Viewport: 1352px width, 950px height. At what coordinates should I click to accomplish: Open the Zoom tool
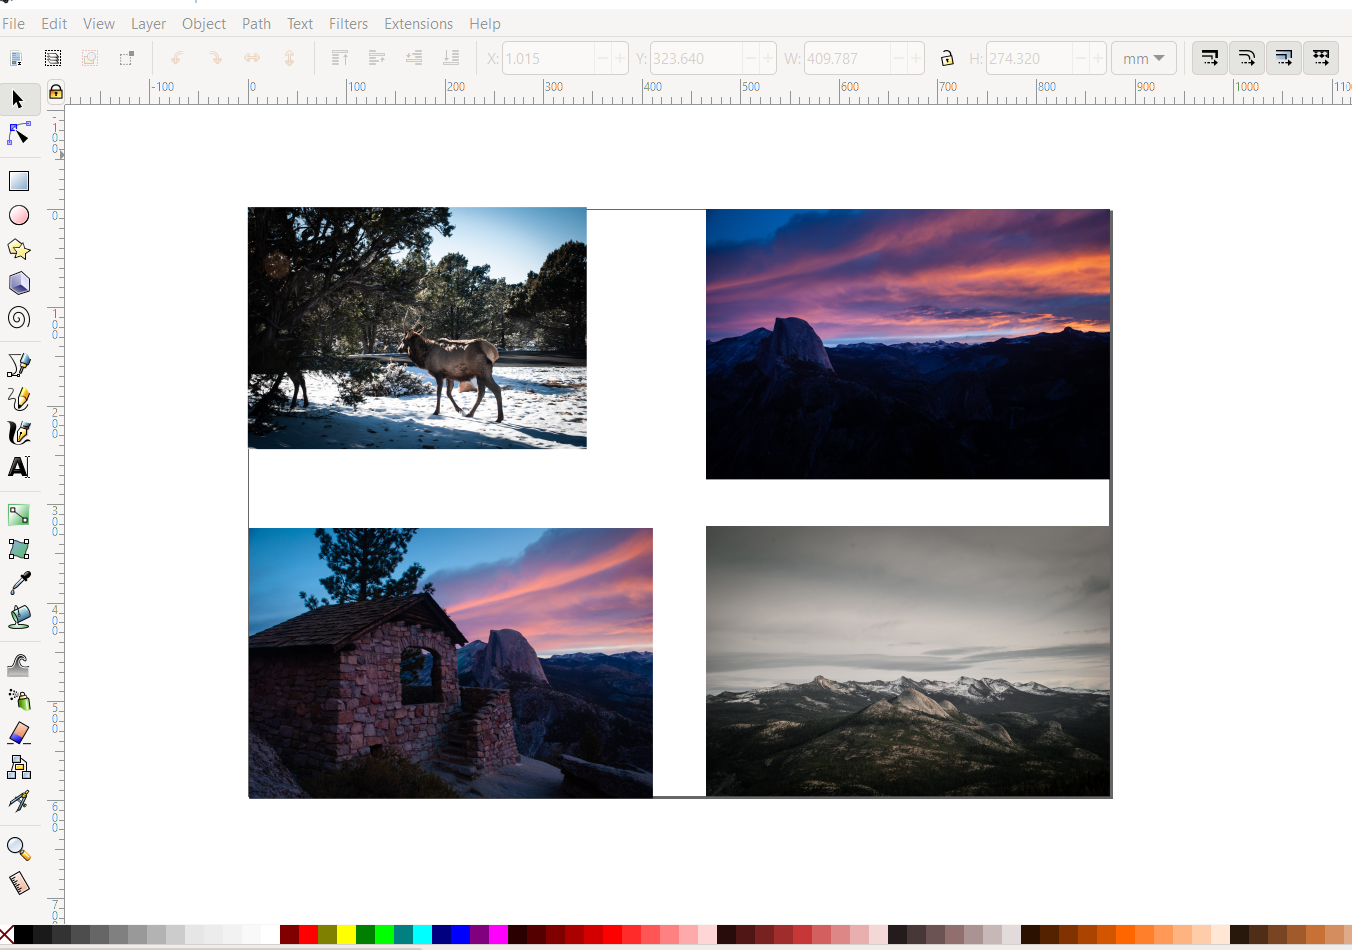click(18, 847)
